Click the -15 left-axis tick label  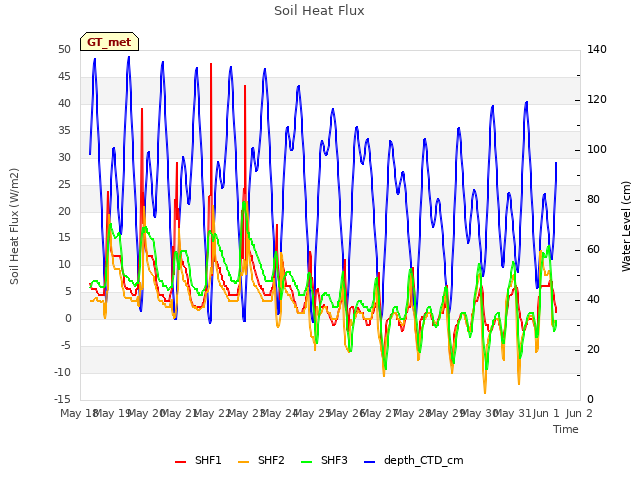[62, 399]
